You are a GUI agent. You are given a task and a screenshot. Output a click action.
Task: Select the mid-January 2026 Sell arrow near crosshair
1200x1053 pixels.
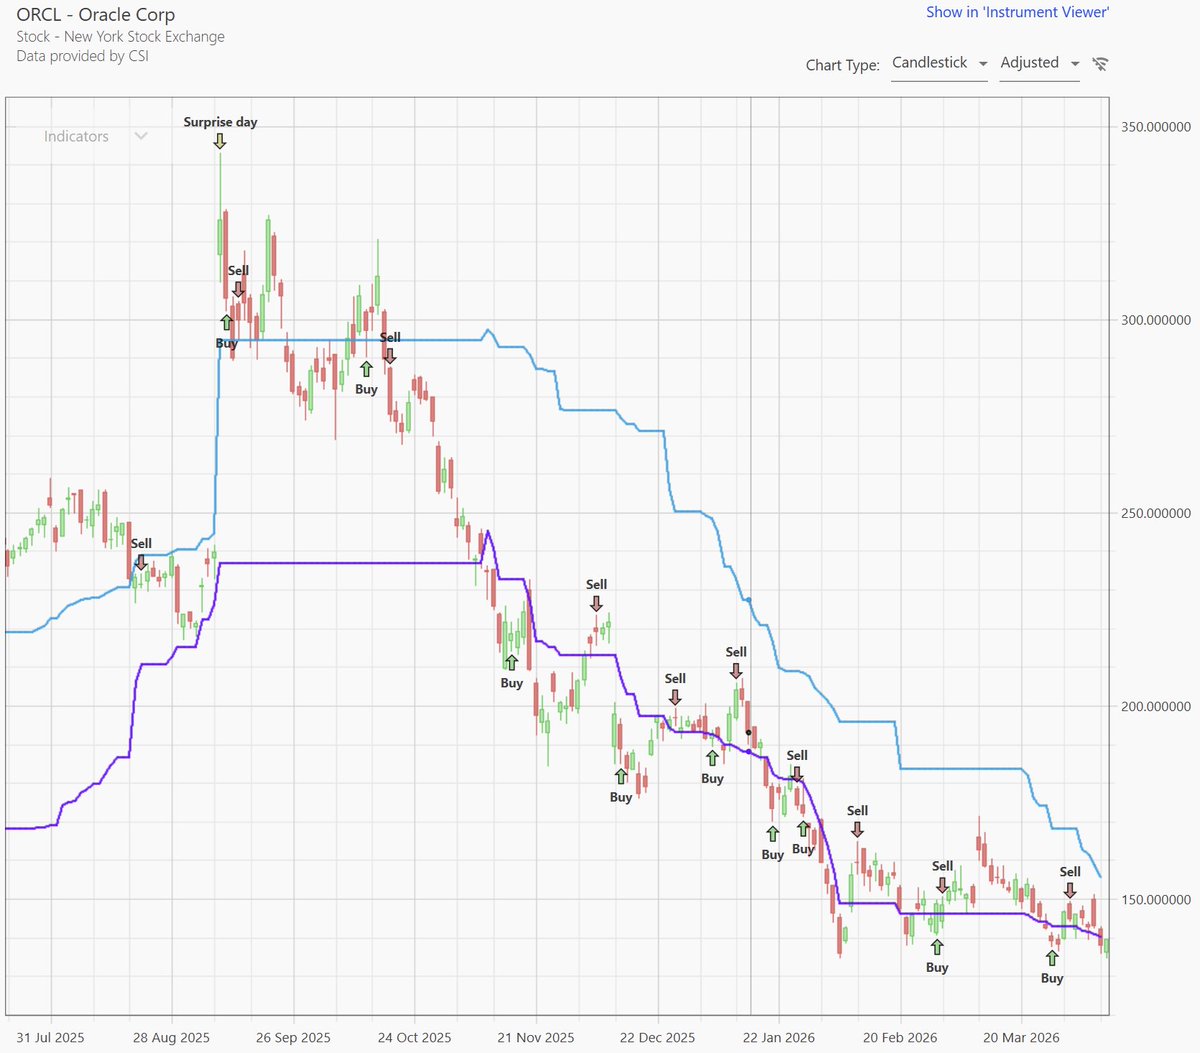[736, 670]
